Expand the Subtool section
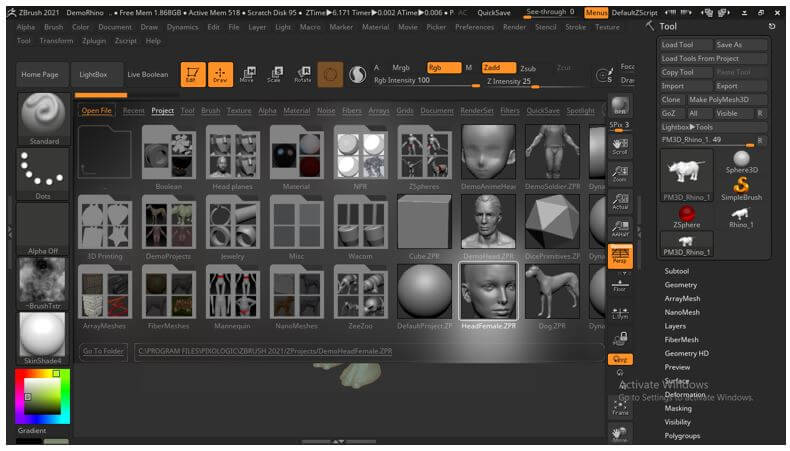 coord(676,271)
